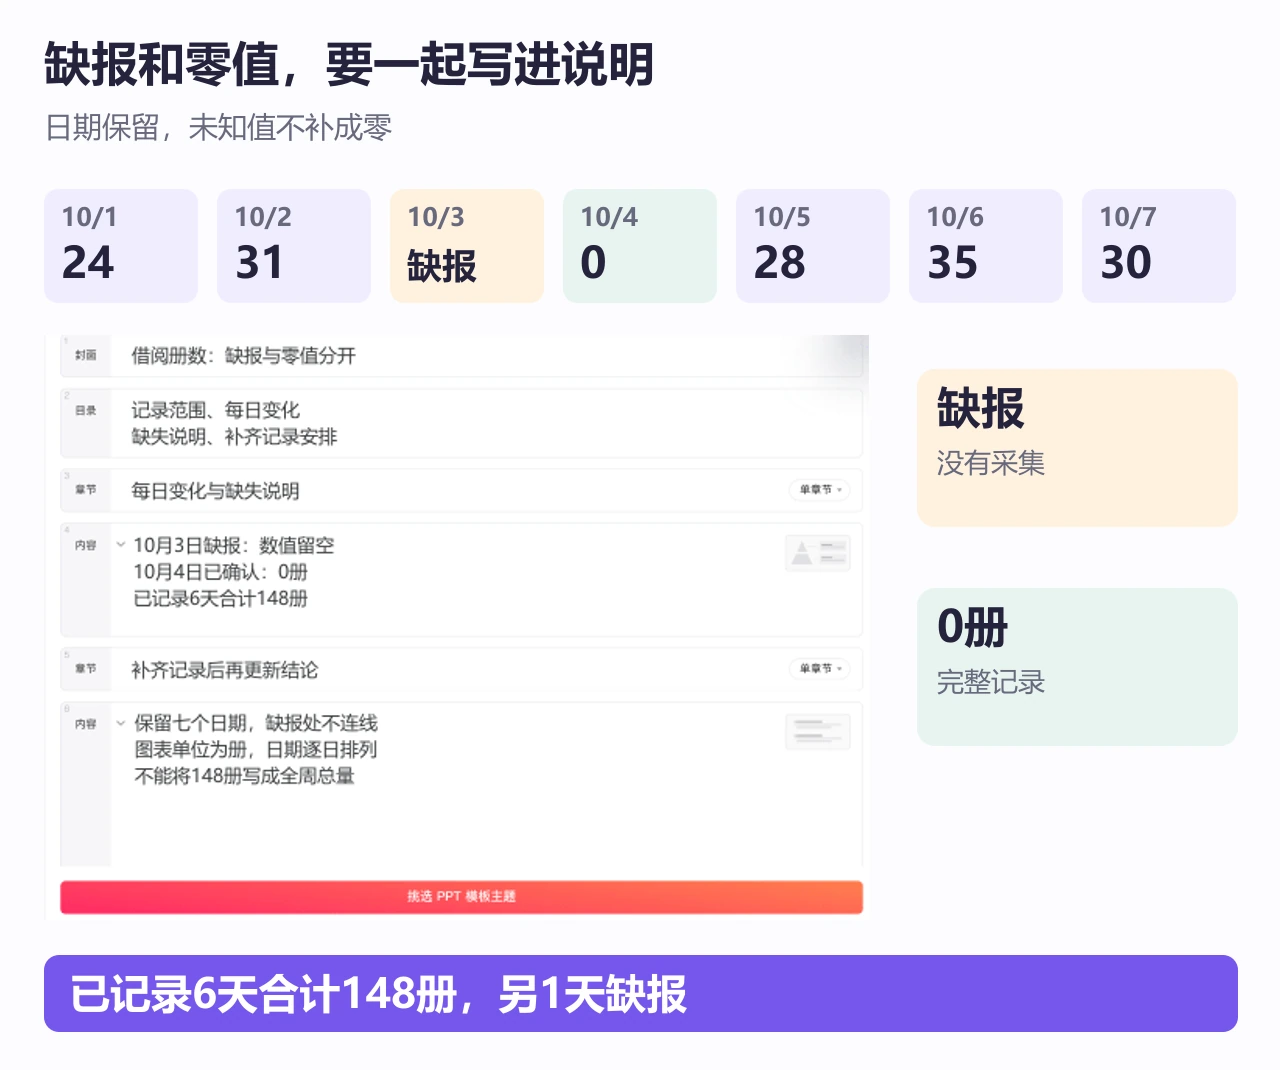1280x1070 pixels.
Task: Click the line 图表单位为册,日期逐日排列
Action: pyautogui.click(x=256, y=750)
